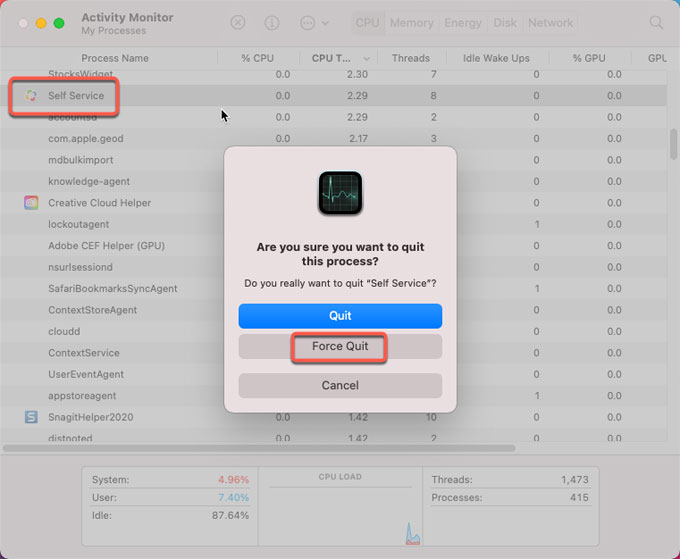The height and width of the screenshot is (559, 680).
Task: Click the System 4.96% value
Action: [x=233, y=480]
